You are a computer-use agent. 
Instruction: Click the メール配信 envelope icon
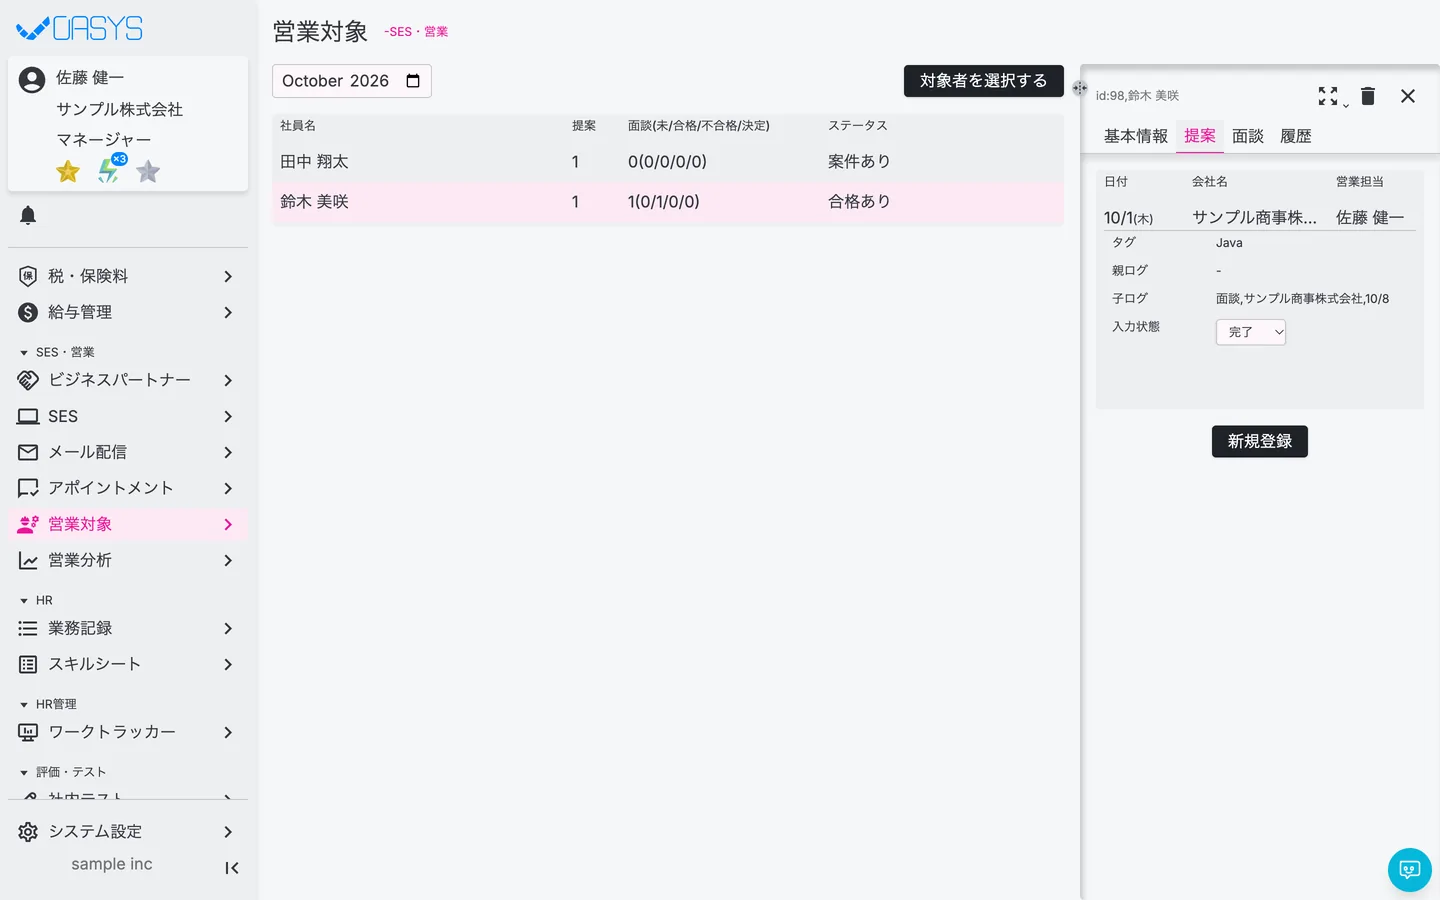pyautogui.click(x=28, y=452)
